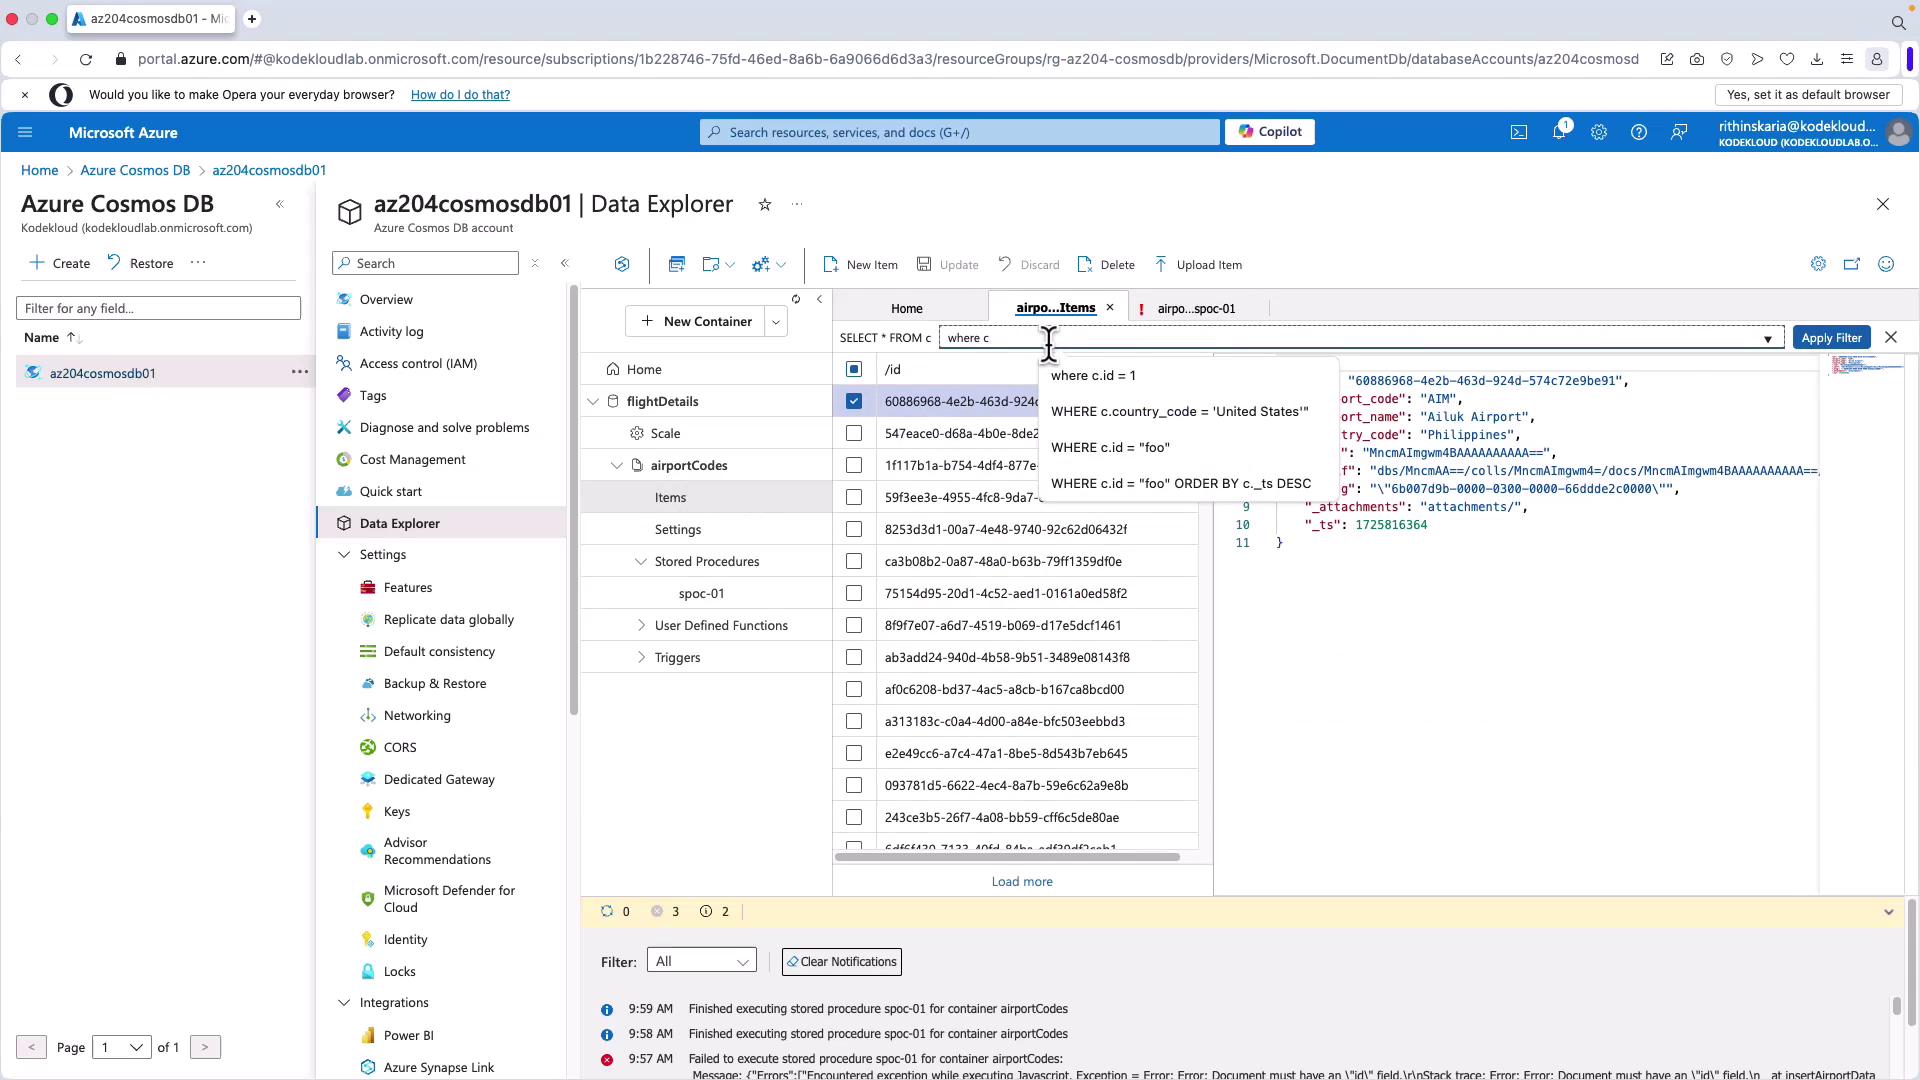Collapse the flightDetails database node
The image size is (1920, 1080).
pos(593,401)
